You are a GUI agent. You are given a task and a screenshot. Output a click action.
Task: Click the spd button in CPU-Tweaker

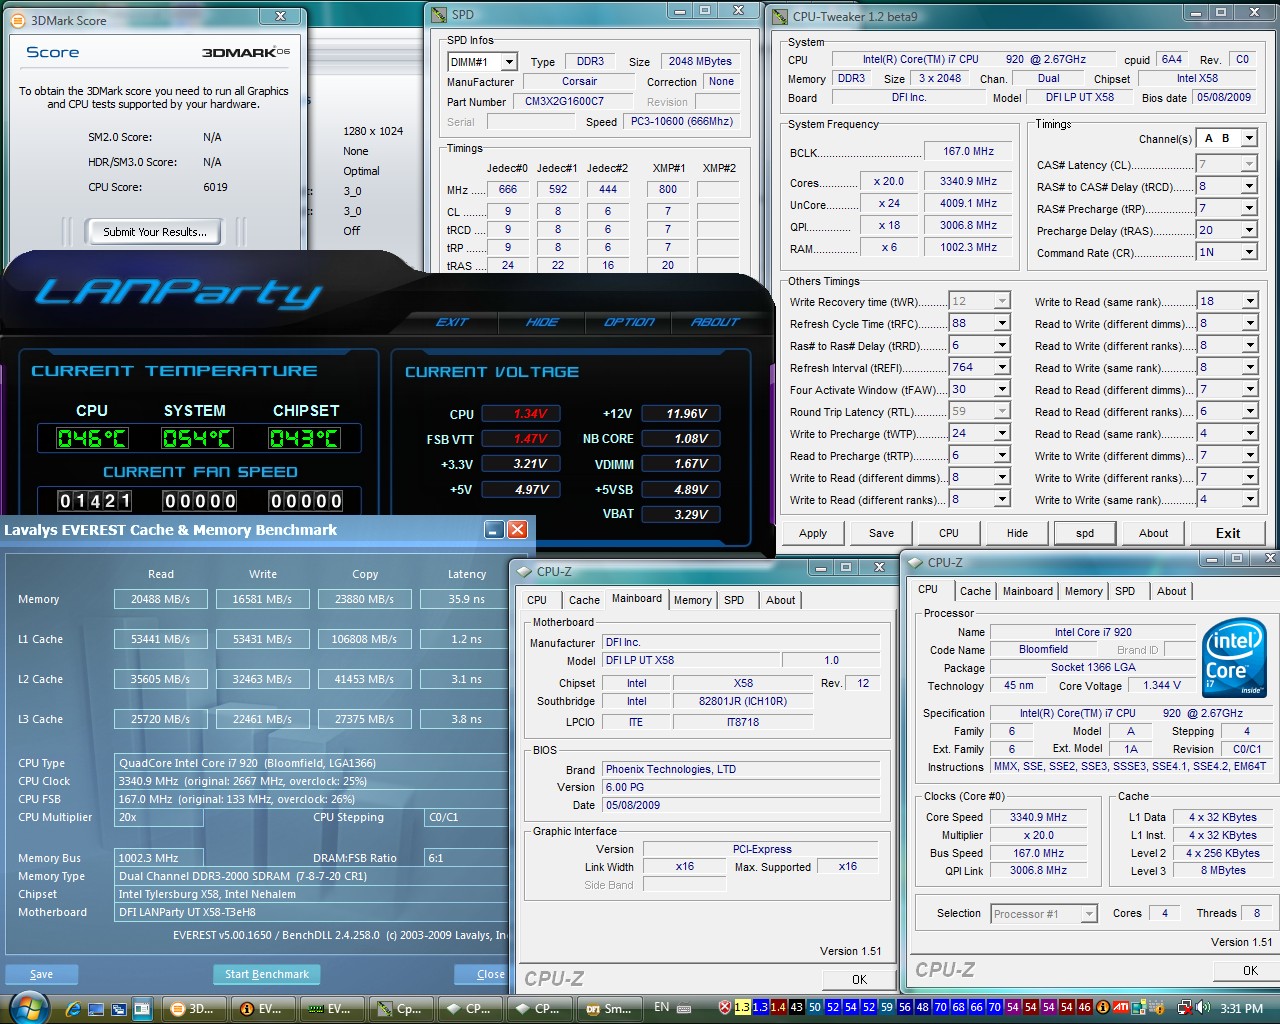(x=1085, y=533)
